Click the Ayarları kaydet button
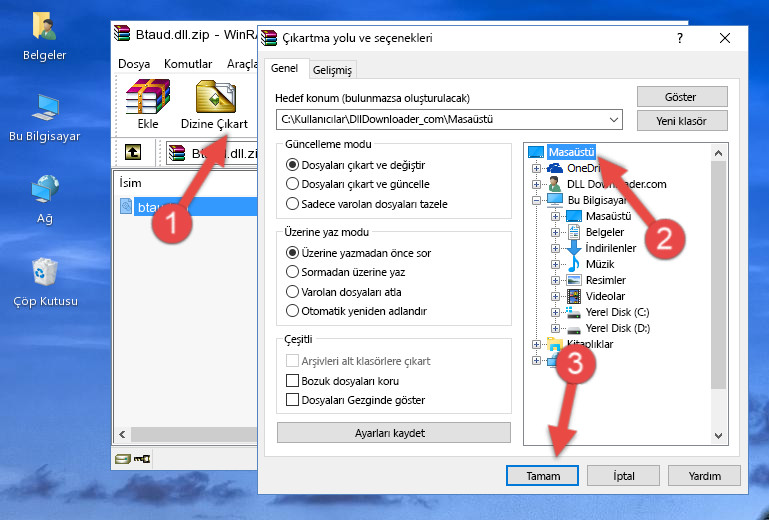Viewport: 769px width, 520px height. pos(393,433)
